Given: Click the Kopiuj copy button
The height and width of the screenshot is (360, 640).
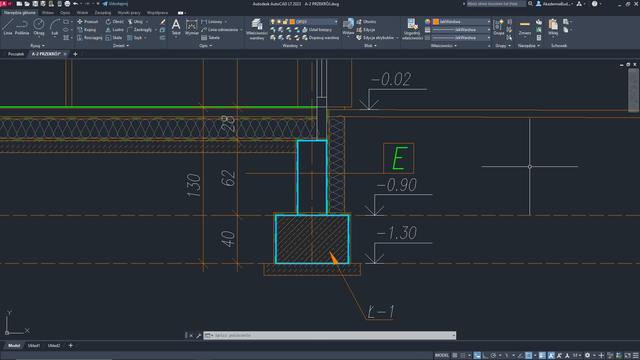Looking at the screenshot, I should click(x=87, y=30).
